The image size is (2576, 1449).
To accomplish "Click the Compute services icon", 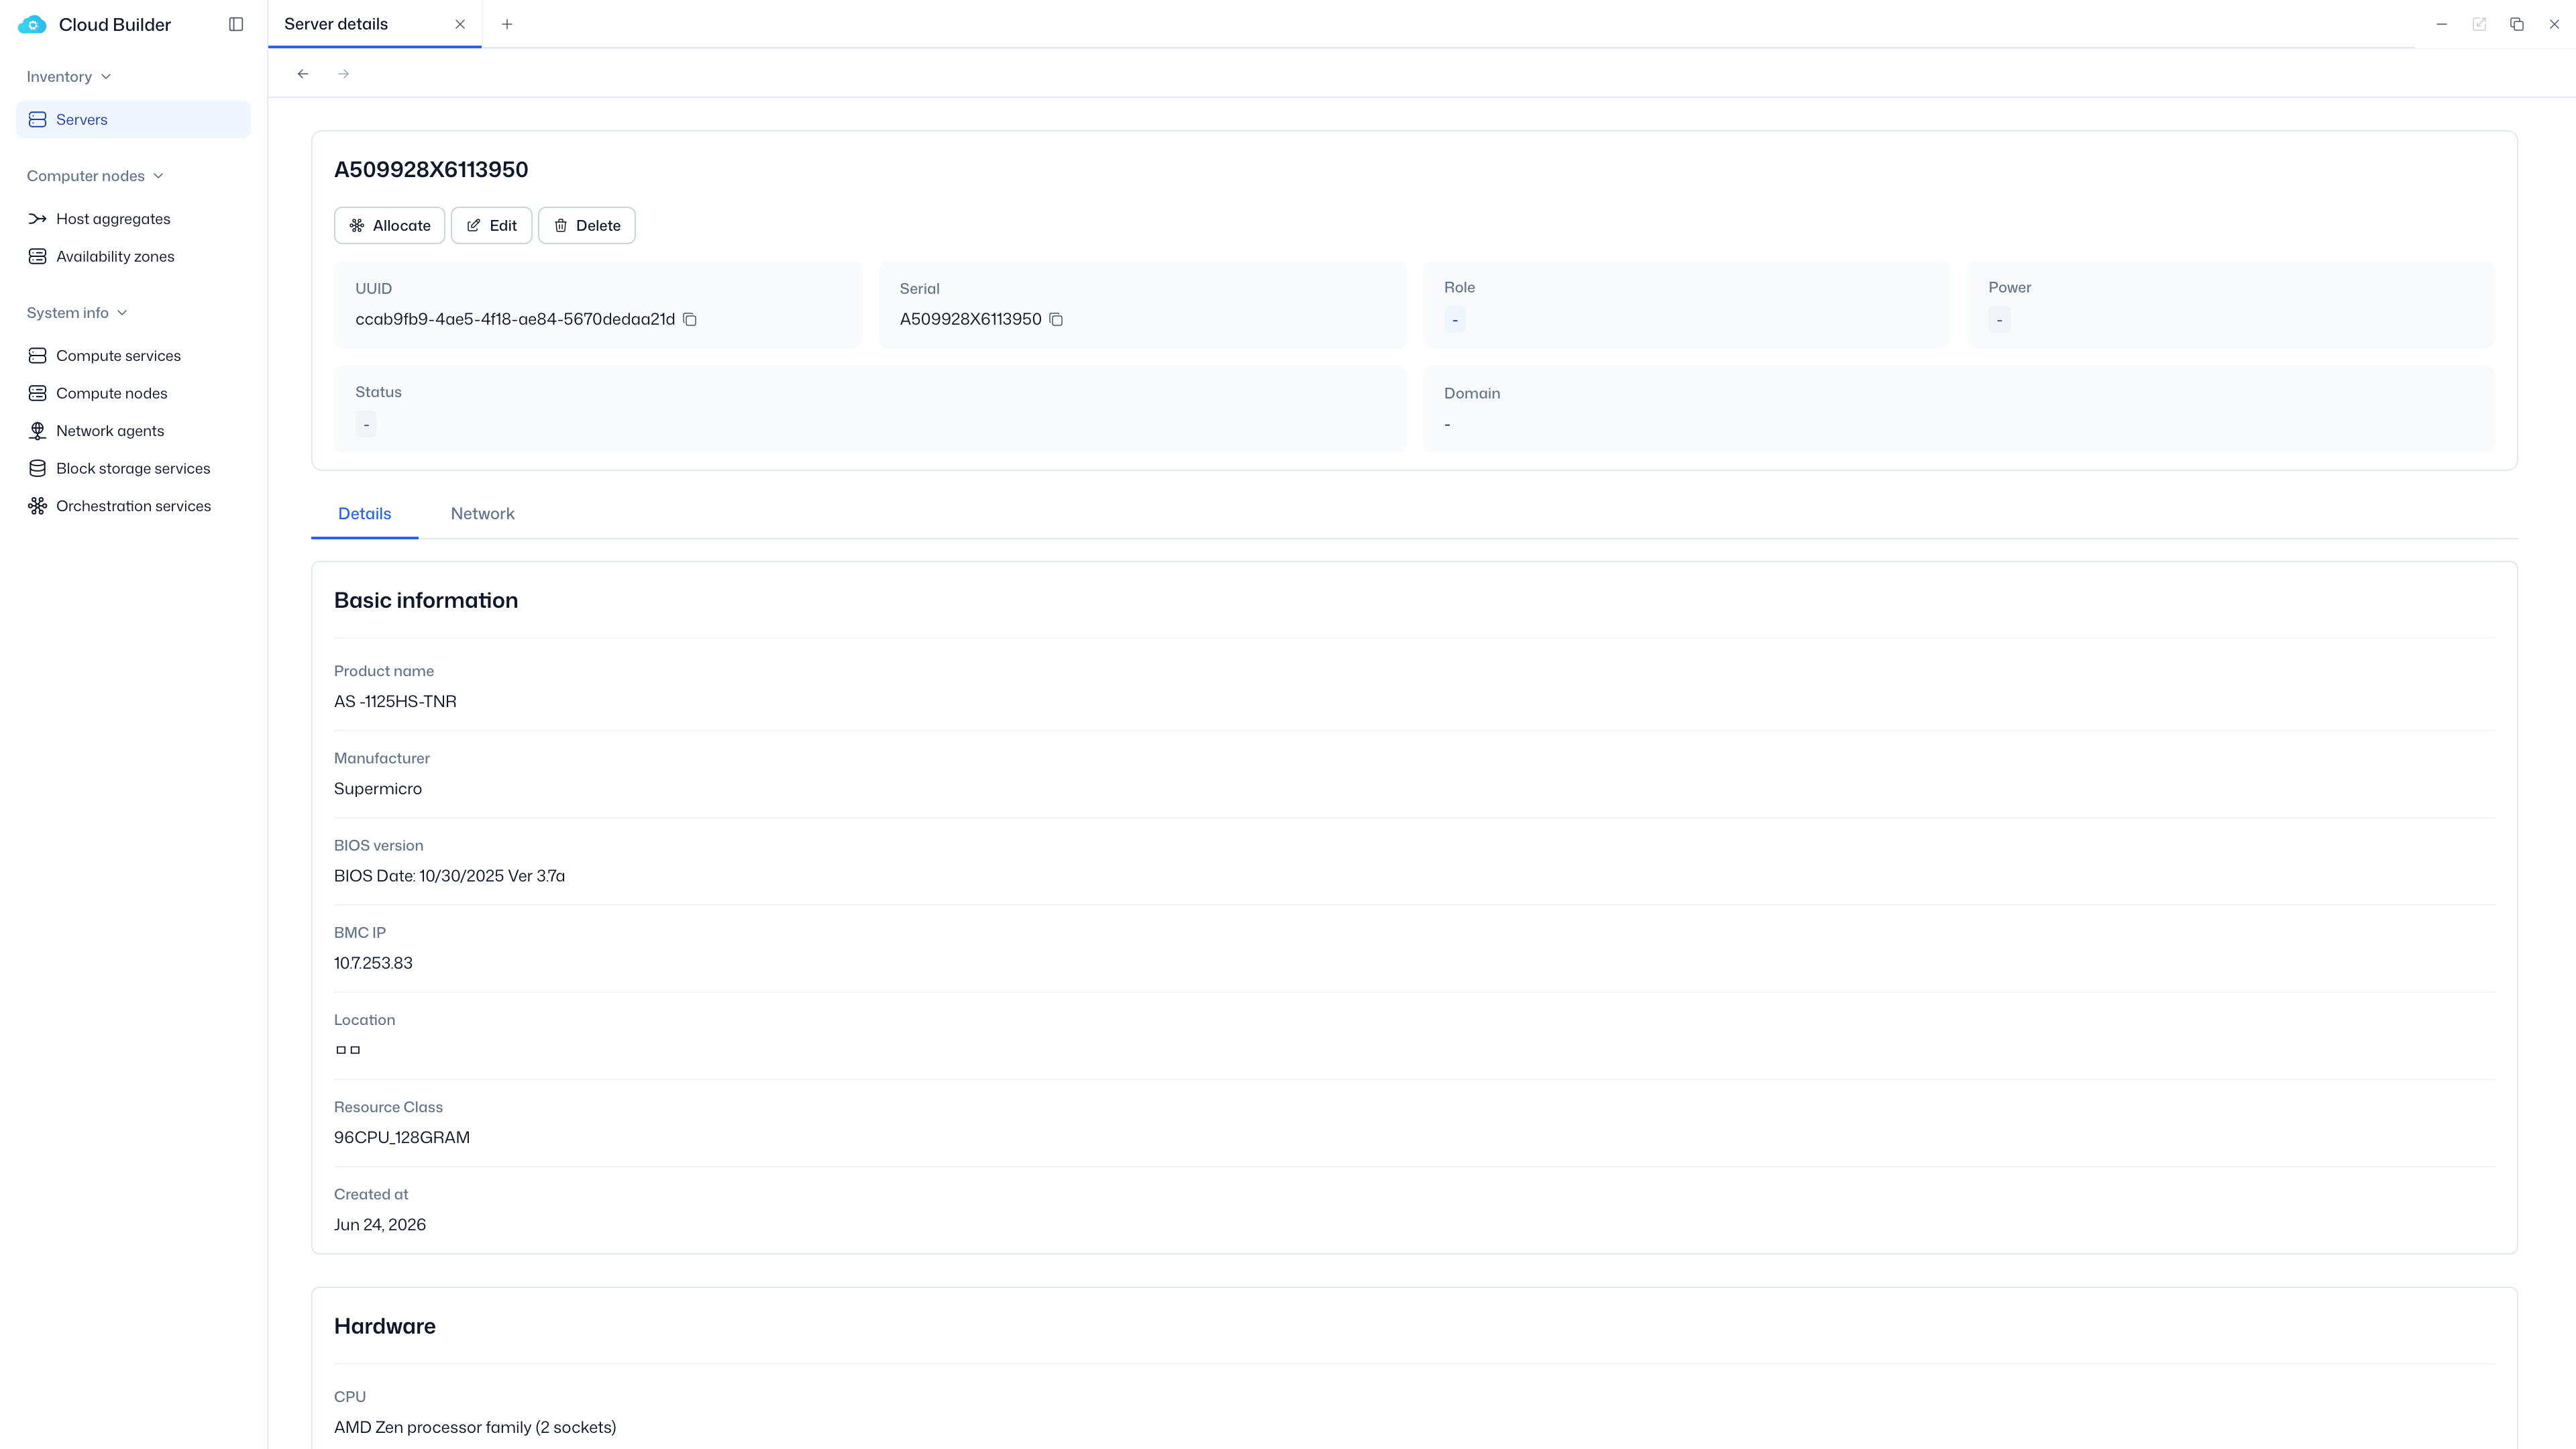I will [37, 355].
